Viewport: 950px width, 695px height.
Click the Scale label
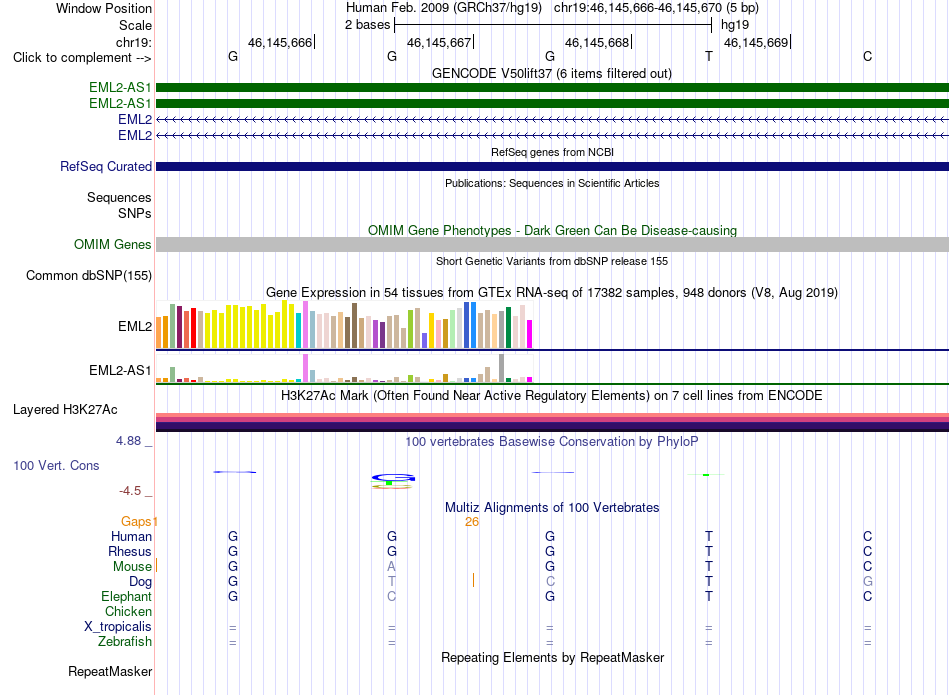[135, 25]
